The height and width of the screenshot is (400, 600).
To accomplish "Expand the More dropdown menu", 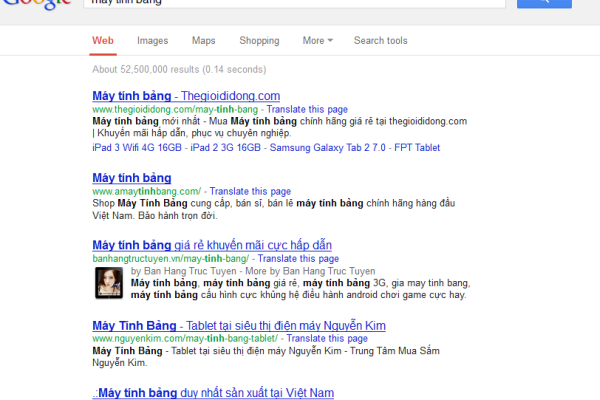I will pos(318,41).
